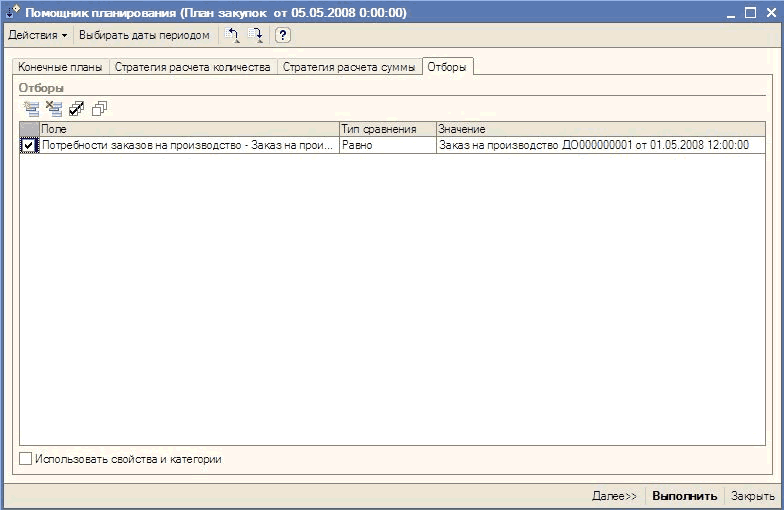This screenshot has height=510, width=784.
Task: Enable 'Использовать свойства и категории' checkbox
Action: point(26,459)
